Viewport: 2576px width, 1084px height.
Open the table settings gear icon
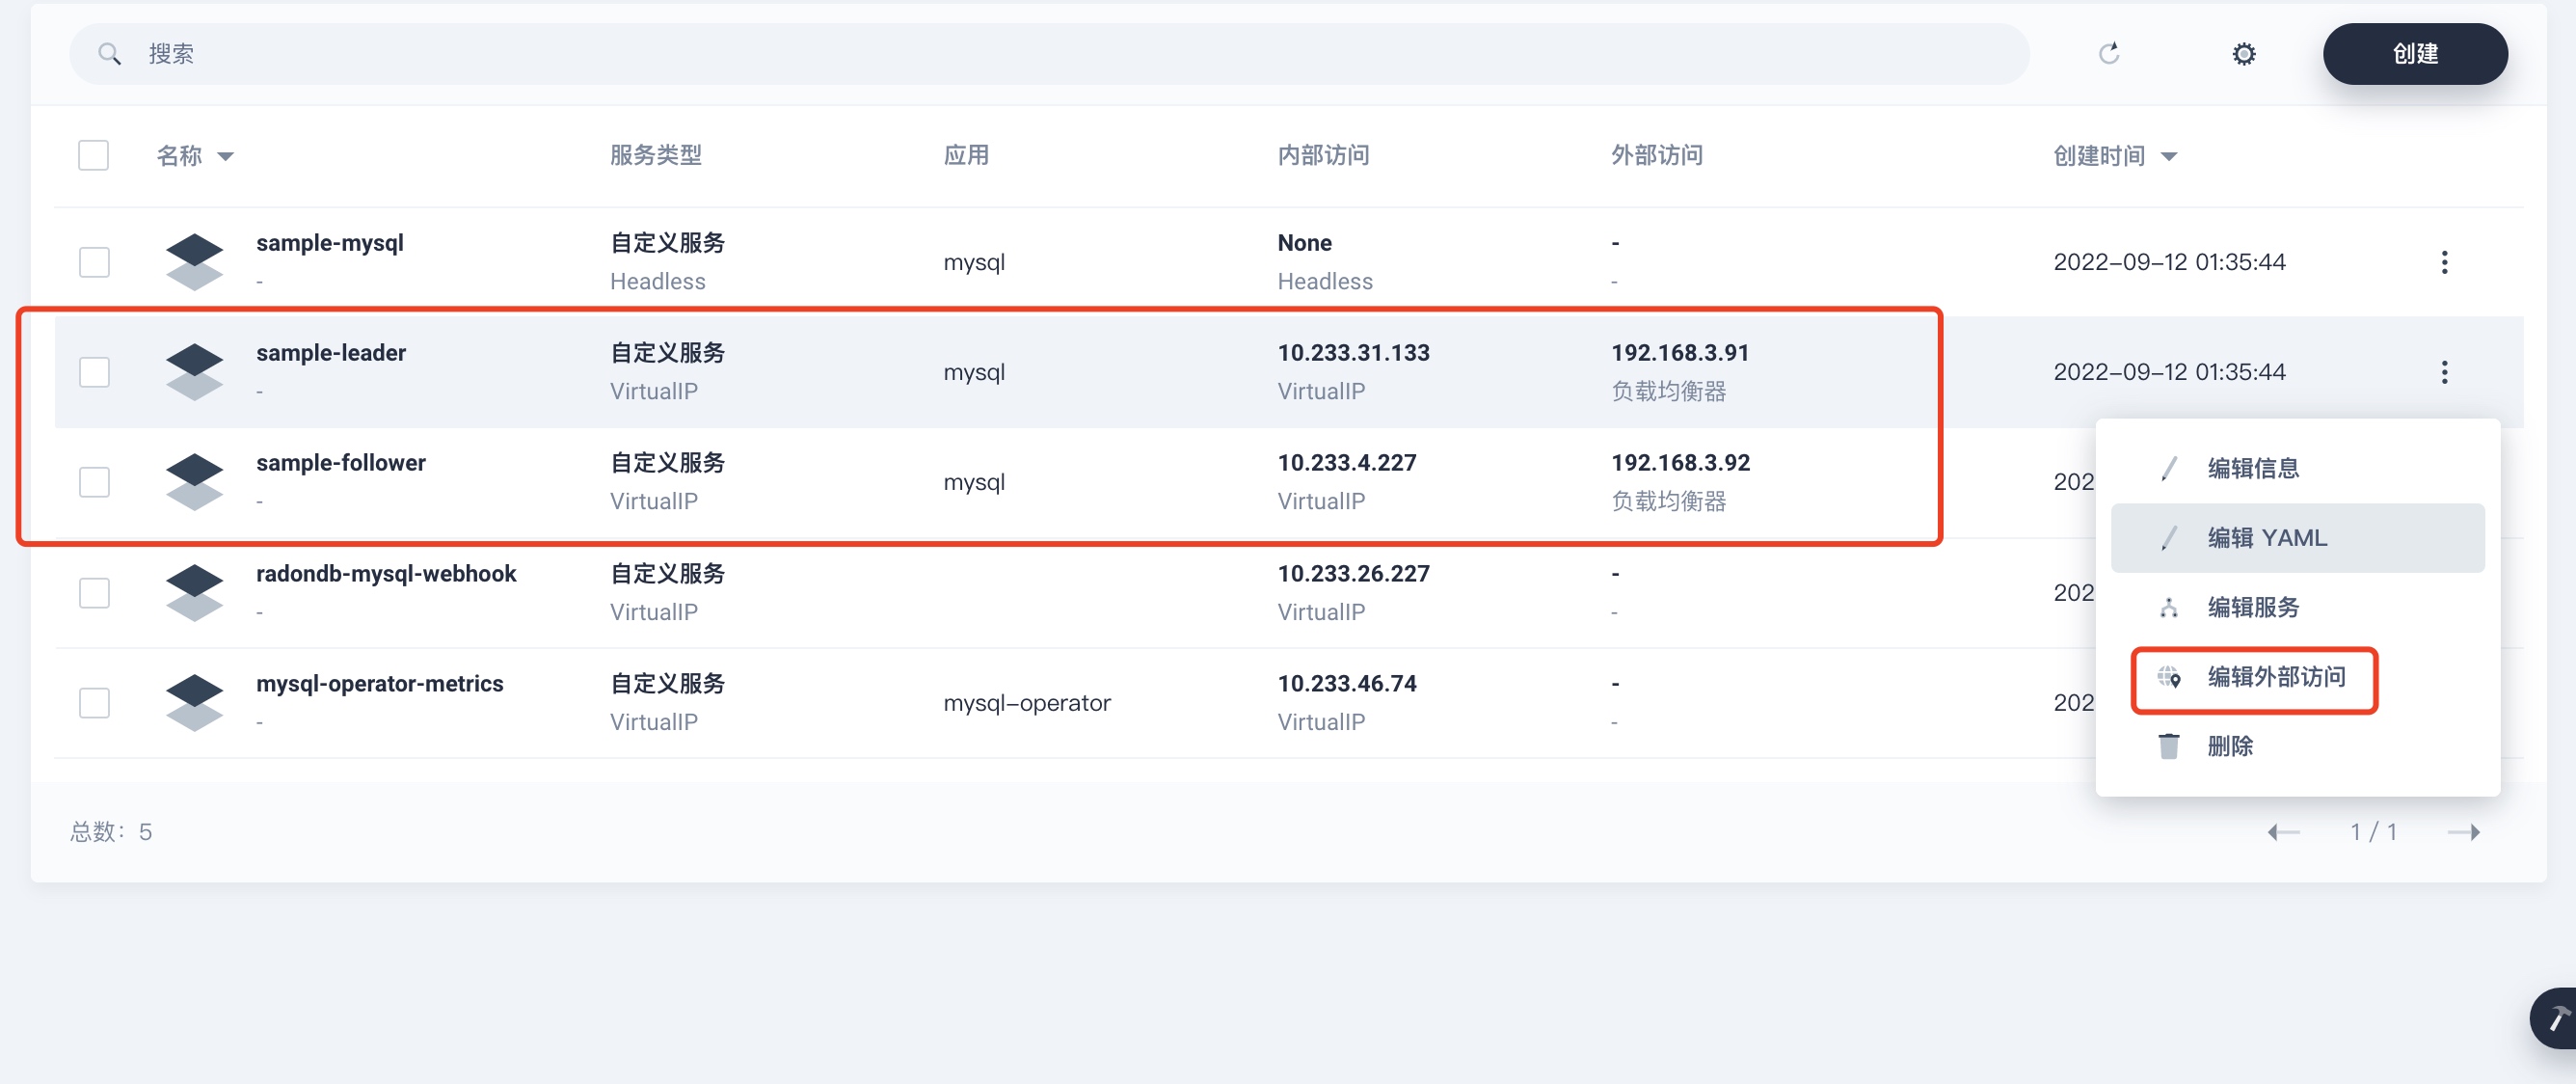[2244, 54]
